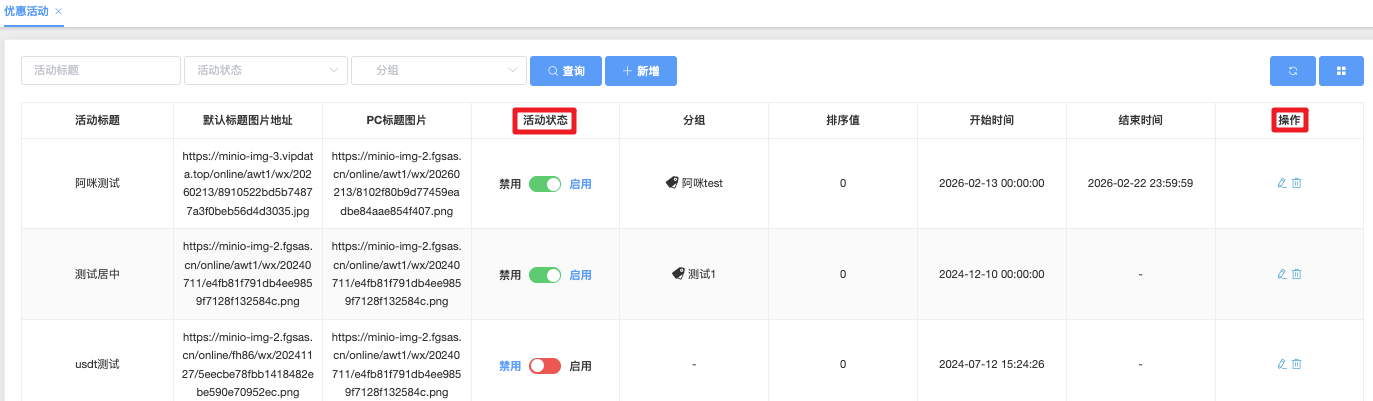Click the 新增 add button
Screen dimensions: 1373x401
[x=640, y=71]
